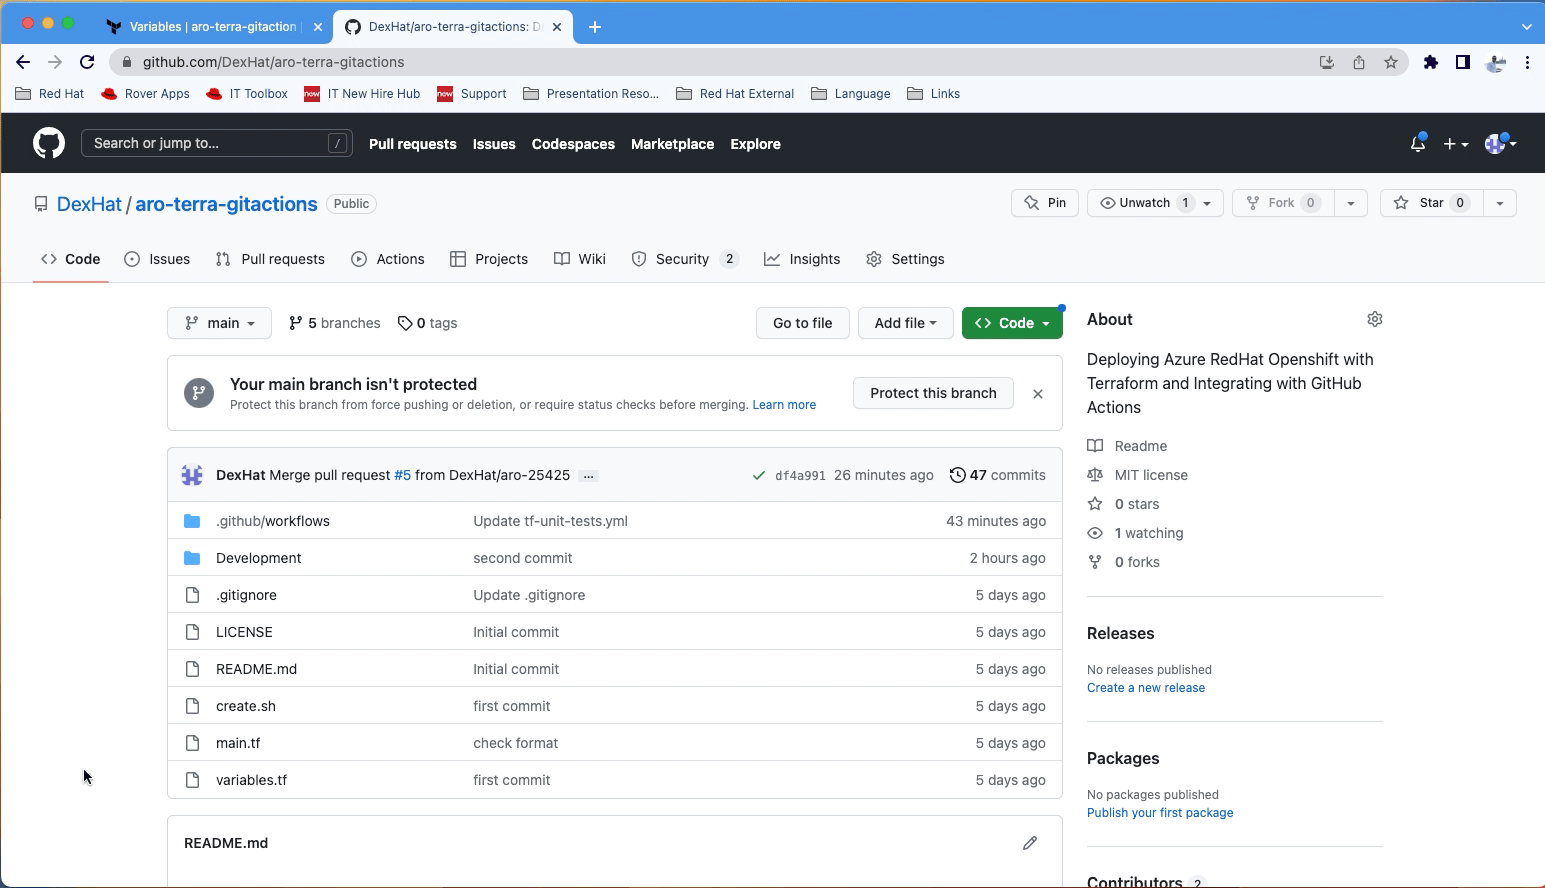Open main.tf file

click(x=238, y=743)
